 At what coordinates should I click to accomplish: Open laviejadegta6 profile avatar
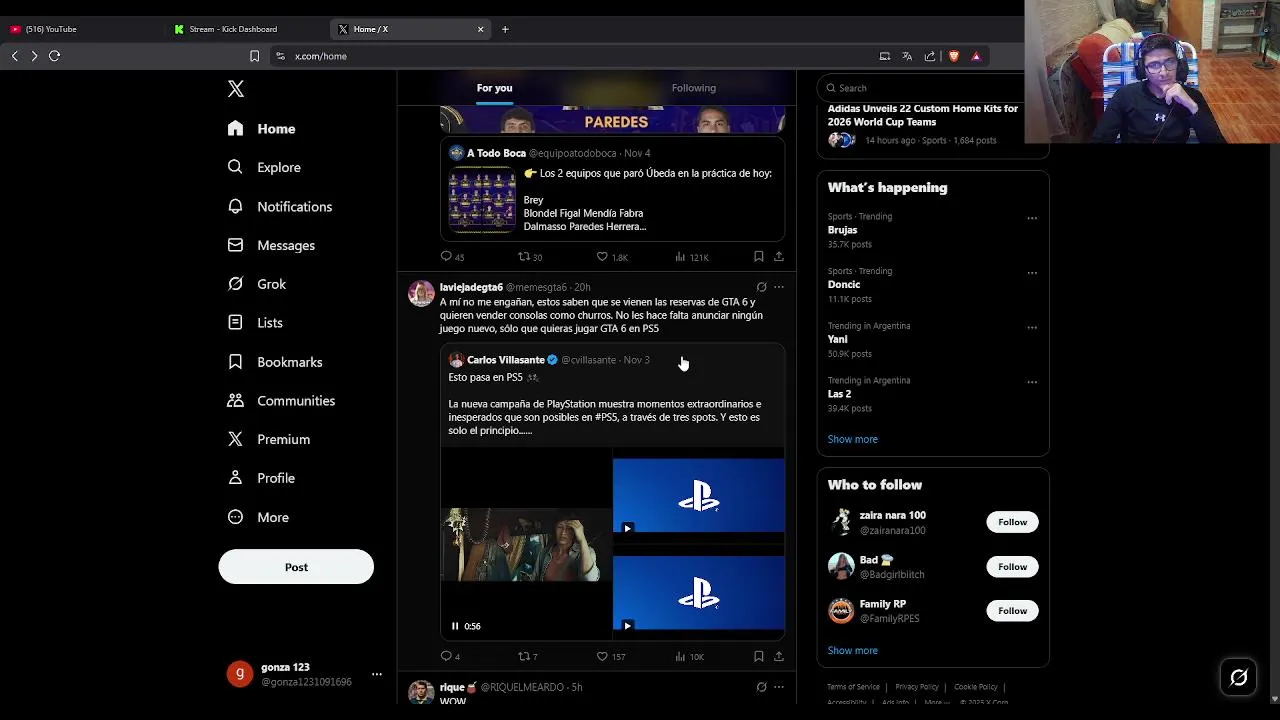(x=421, y=293)
